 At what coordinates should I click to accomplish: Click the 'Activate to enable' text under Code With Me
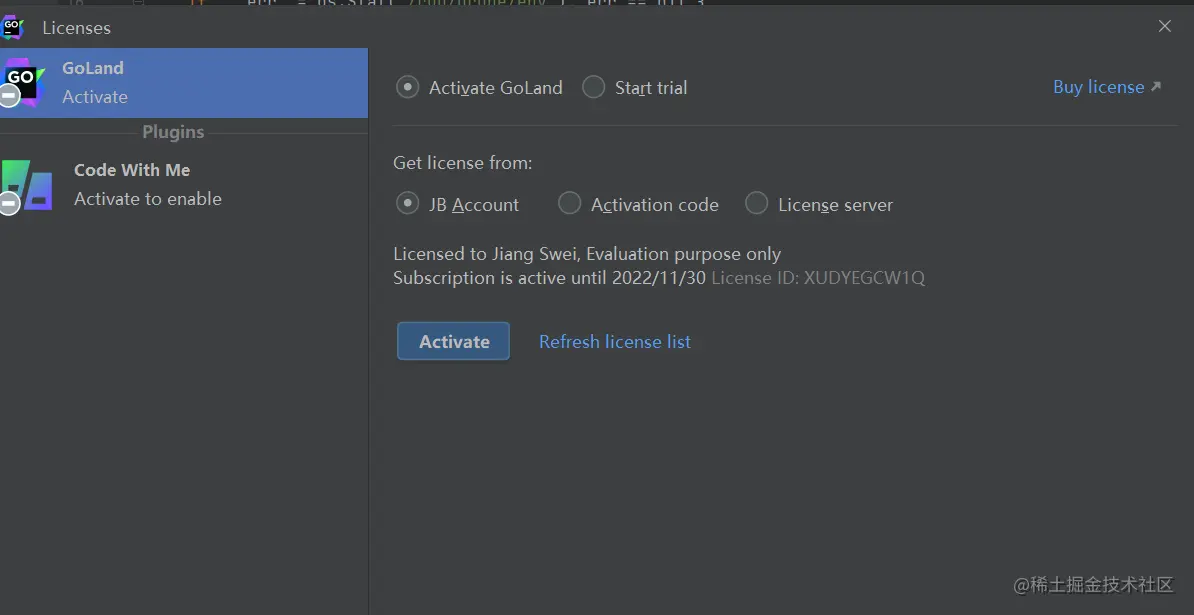pyautogui.click(x=148, y=199)
